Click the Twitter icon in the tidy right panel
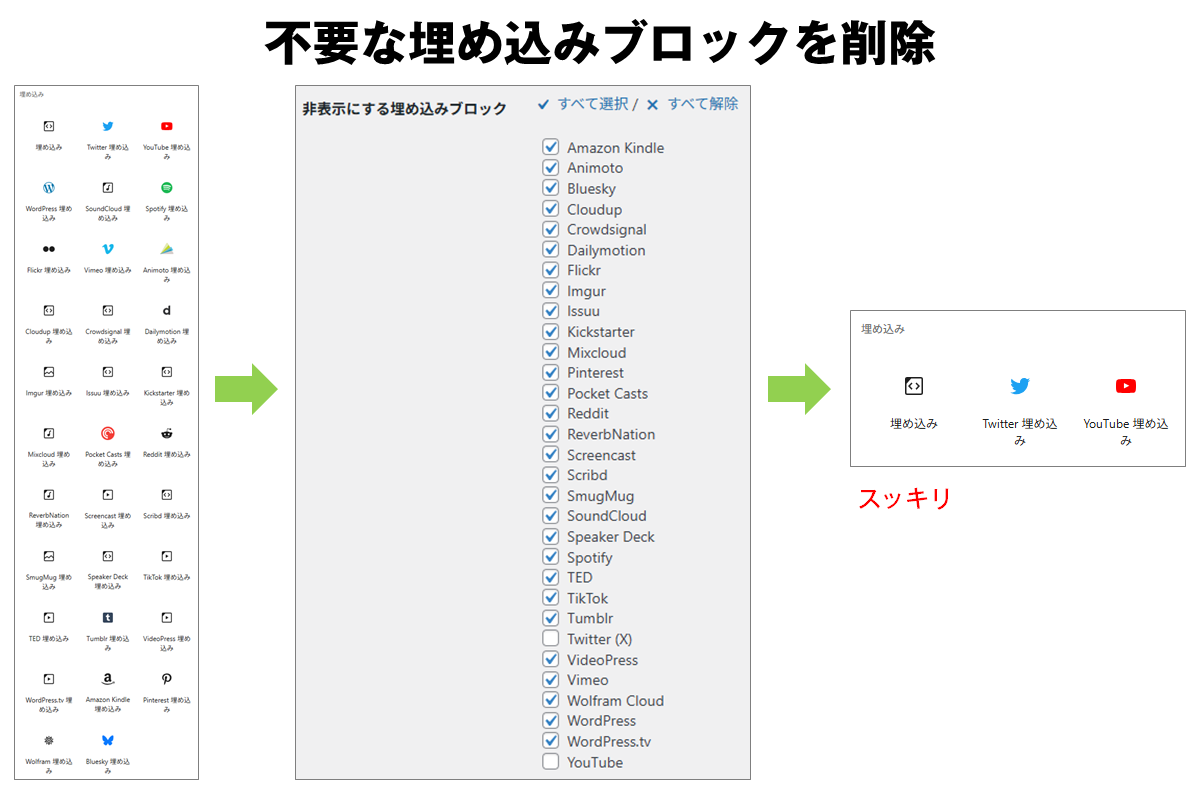The height and width of the screenshot is (800, 1200). tap(1020, 386)
